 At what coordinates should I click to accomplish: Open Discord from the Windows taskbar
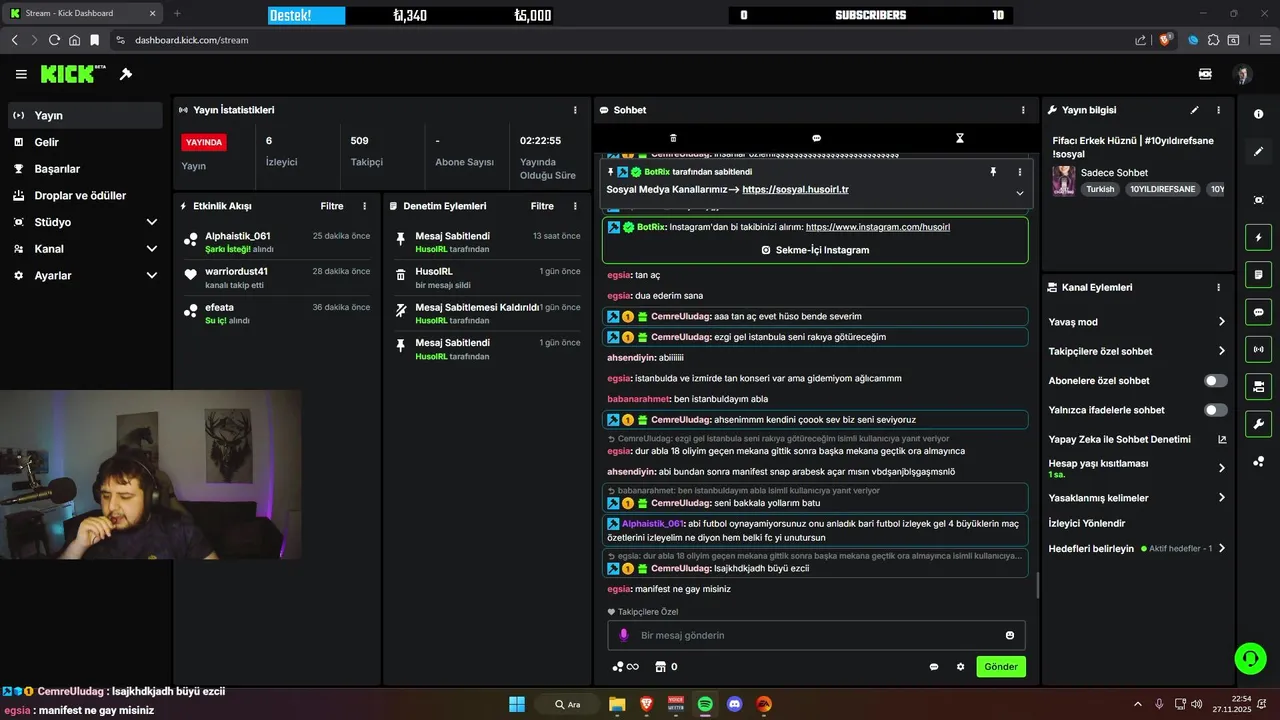click(x=735, y=704)
